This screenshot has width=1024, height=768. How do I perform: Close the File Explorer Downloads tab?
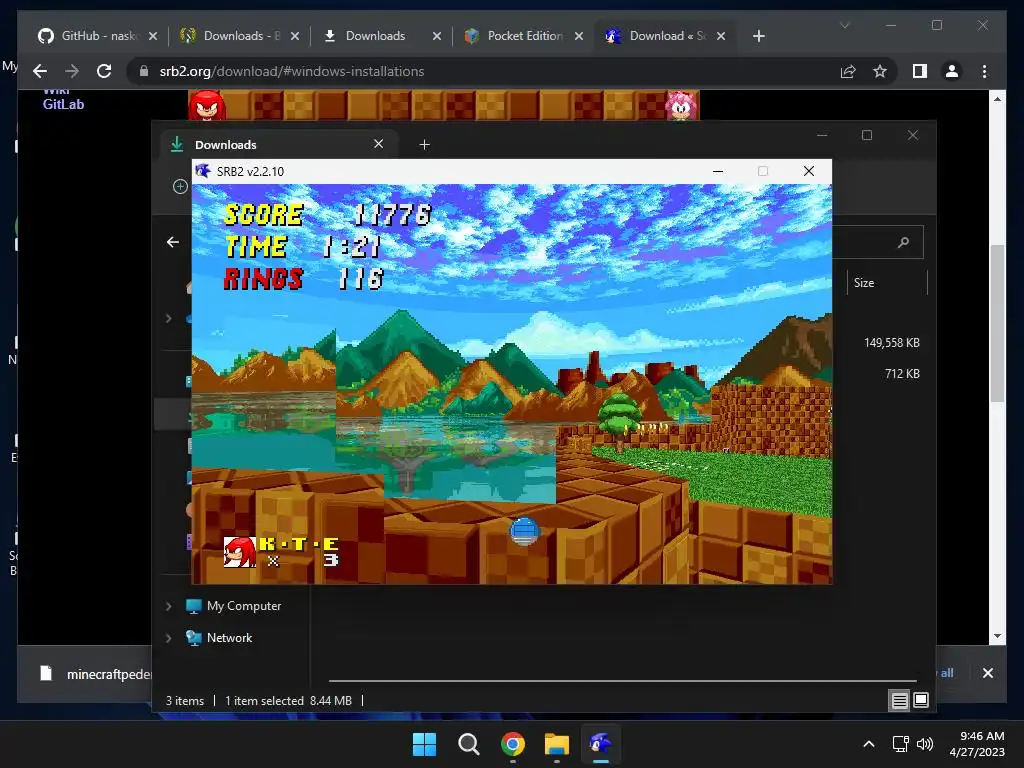tap(378, 144)
